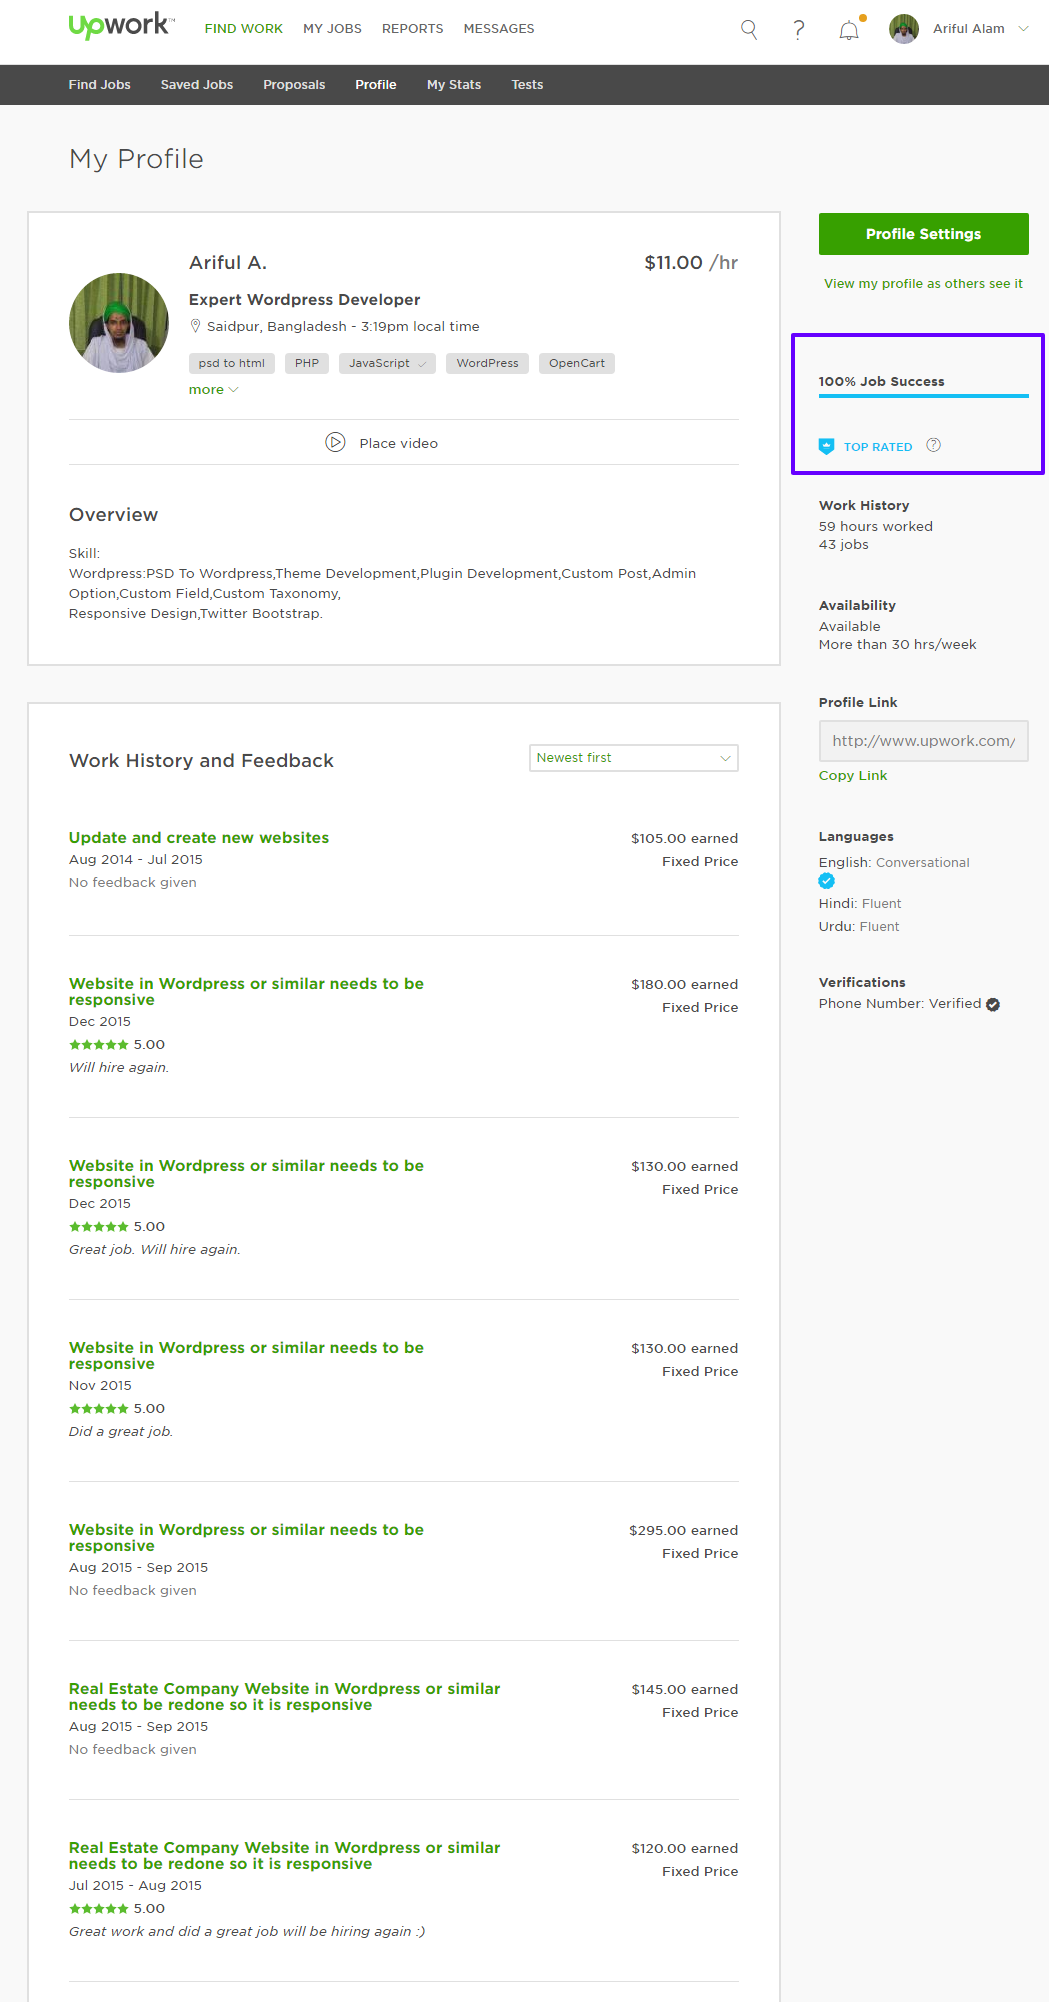The height and width of the screenshot is (2002, 1049).
Task: Expand more skills with the more link
Action: click(213, 390)
